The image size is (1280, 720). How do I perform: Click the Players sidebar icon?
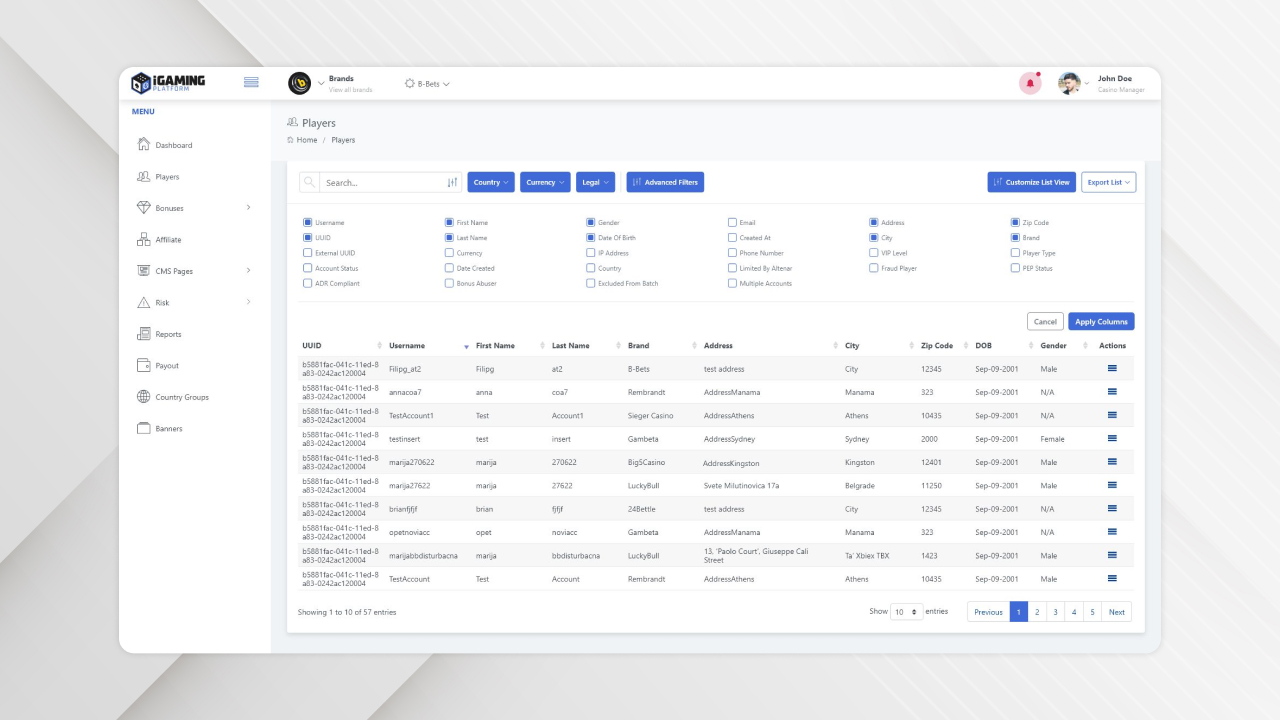143,176
